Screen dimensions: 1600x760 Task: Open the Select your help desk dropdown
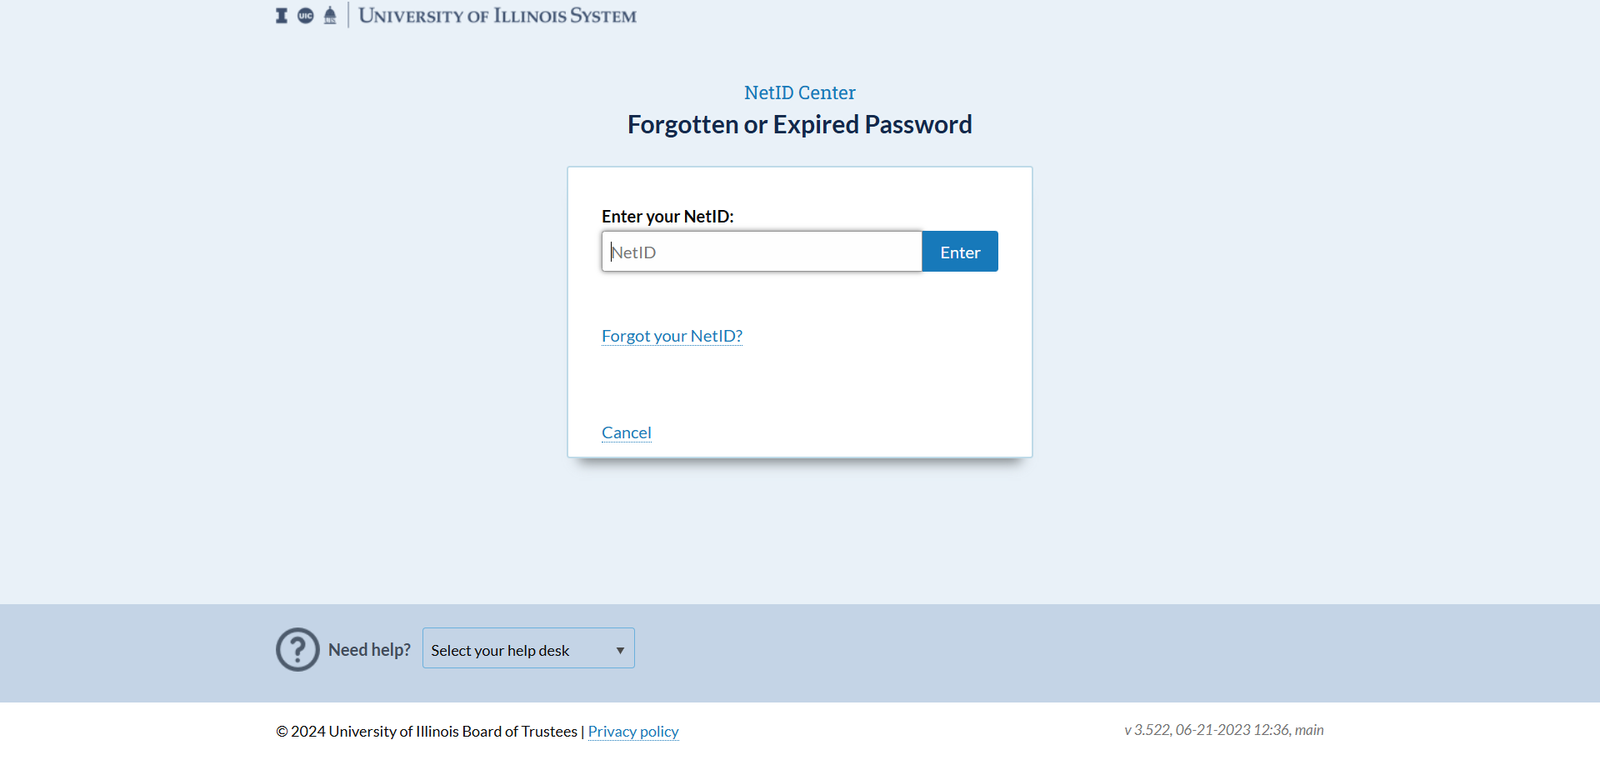tap(528, 648)
